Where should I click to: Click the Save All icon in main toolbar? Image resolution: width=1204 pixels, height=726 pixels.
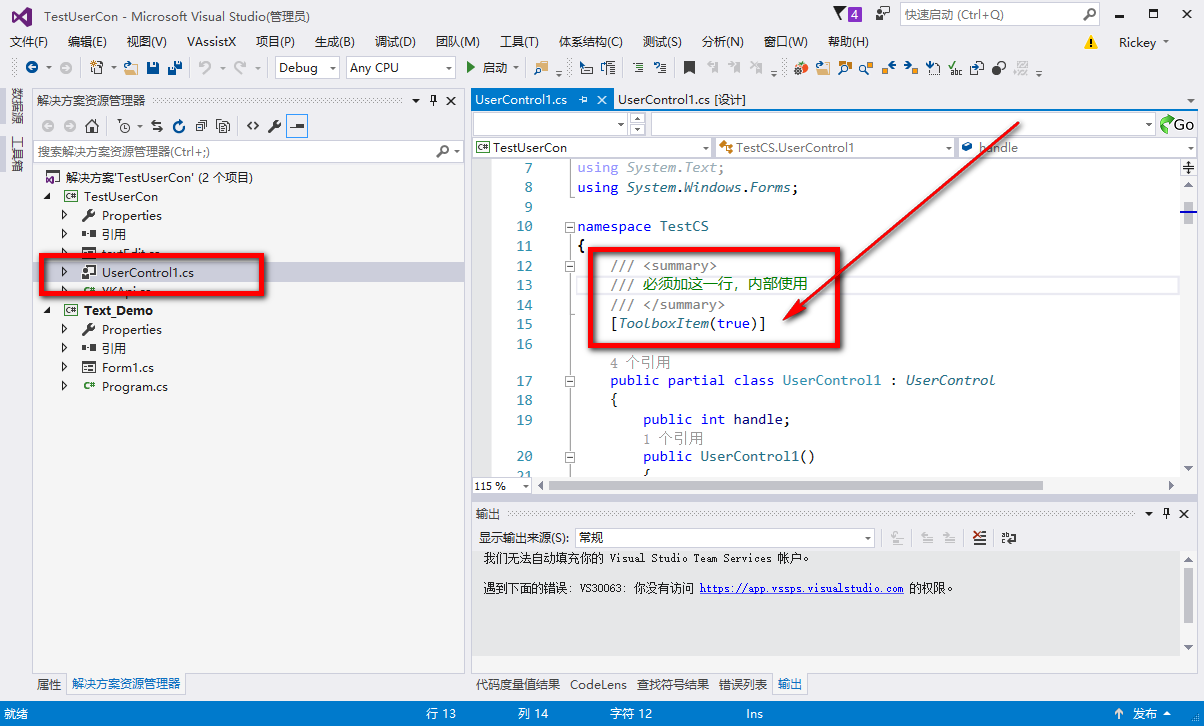tap(175, 68)
